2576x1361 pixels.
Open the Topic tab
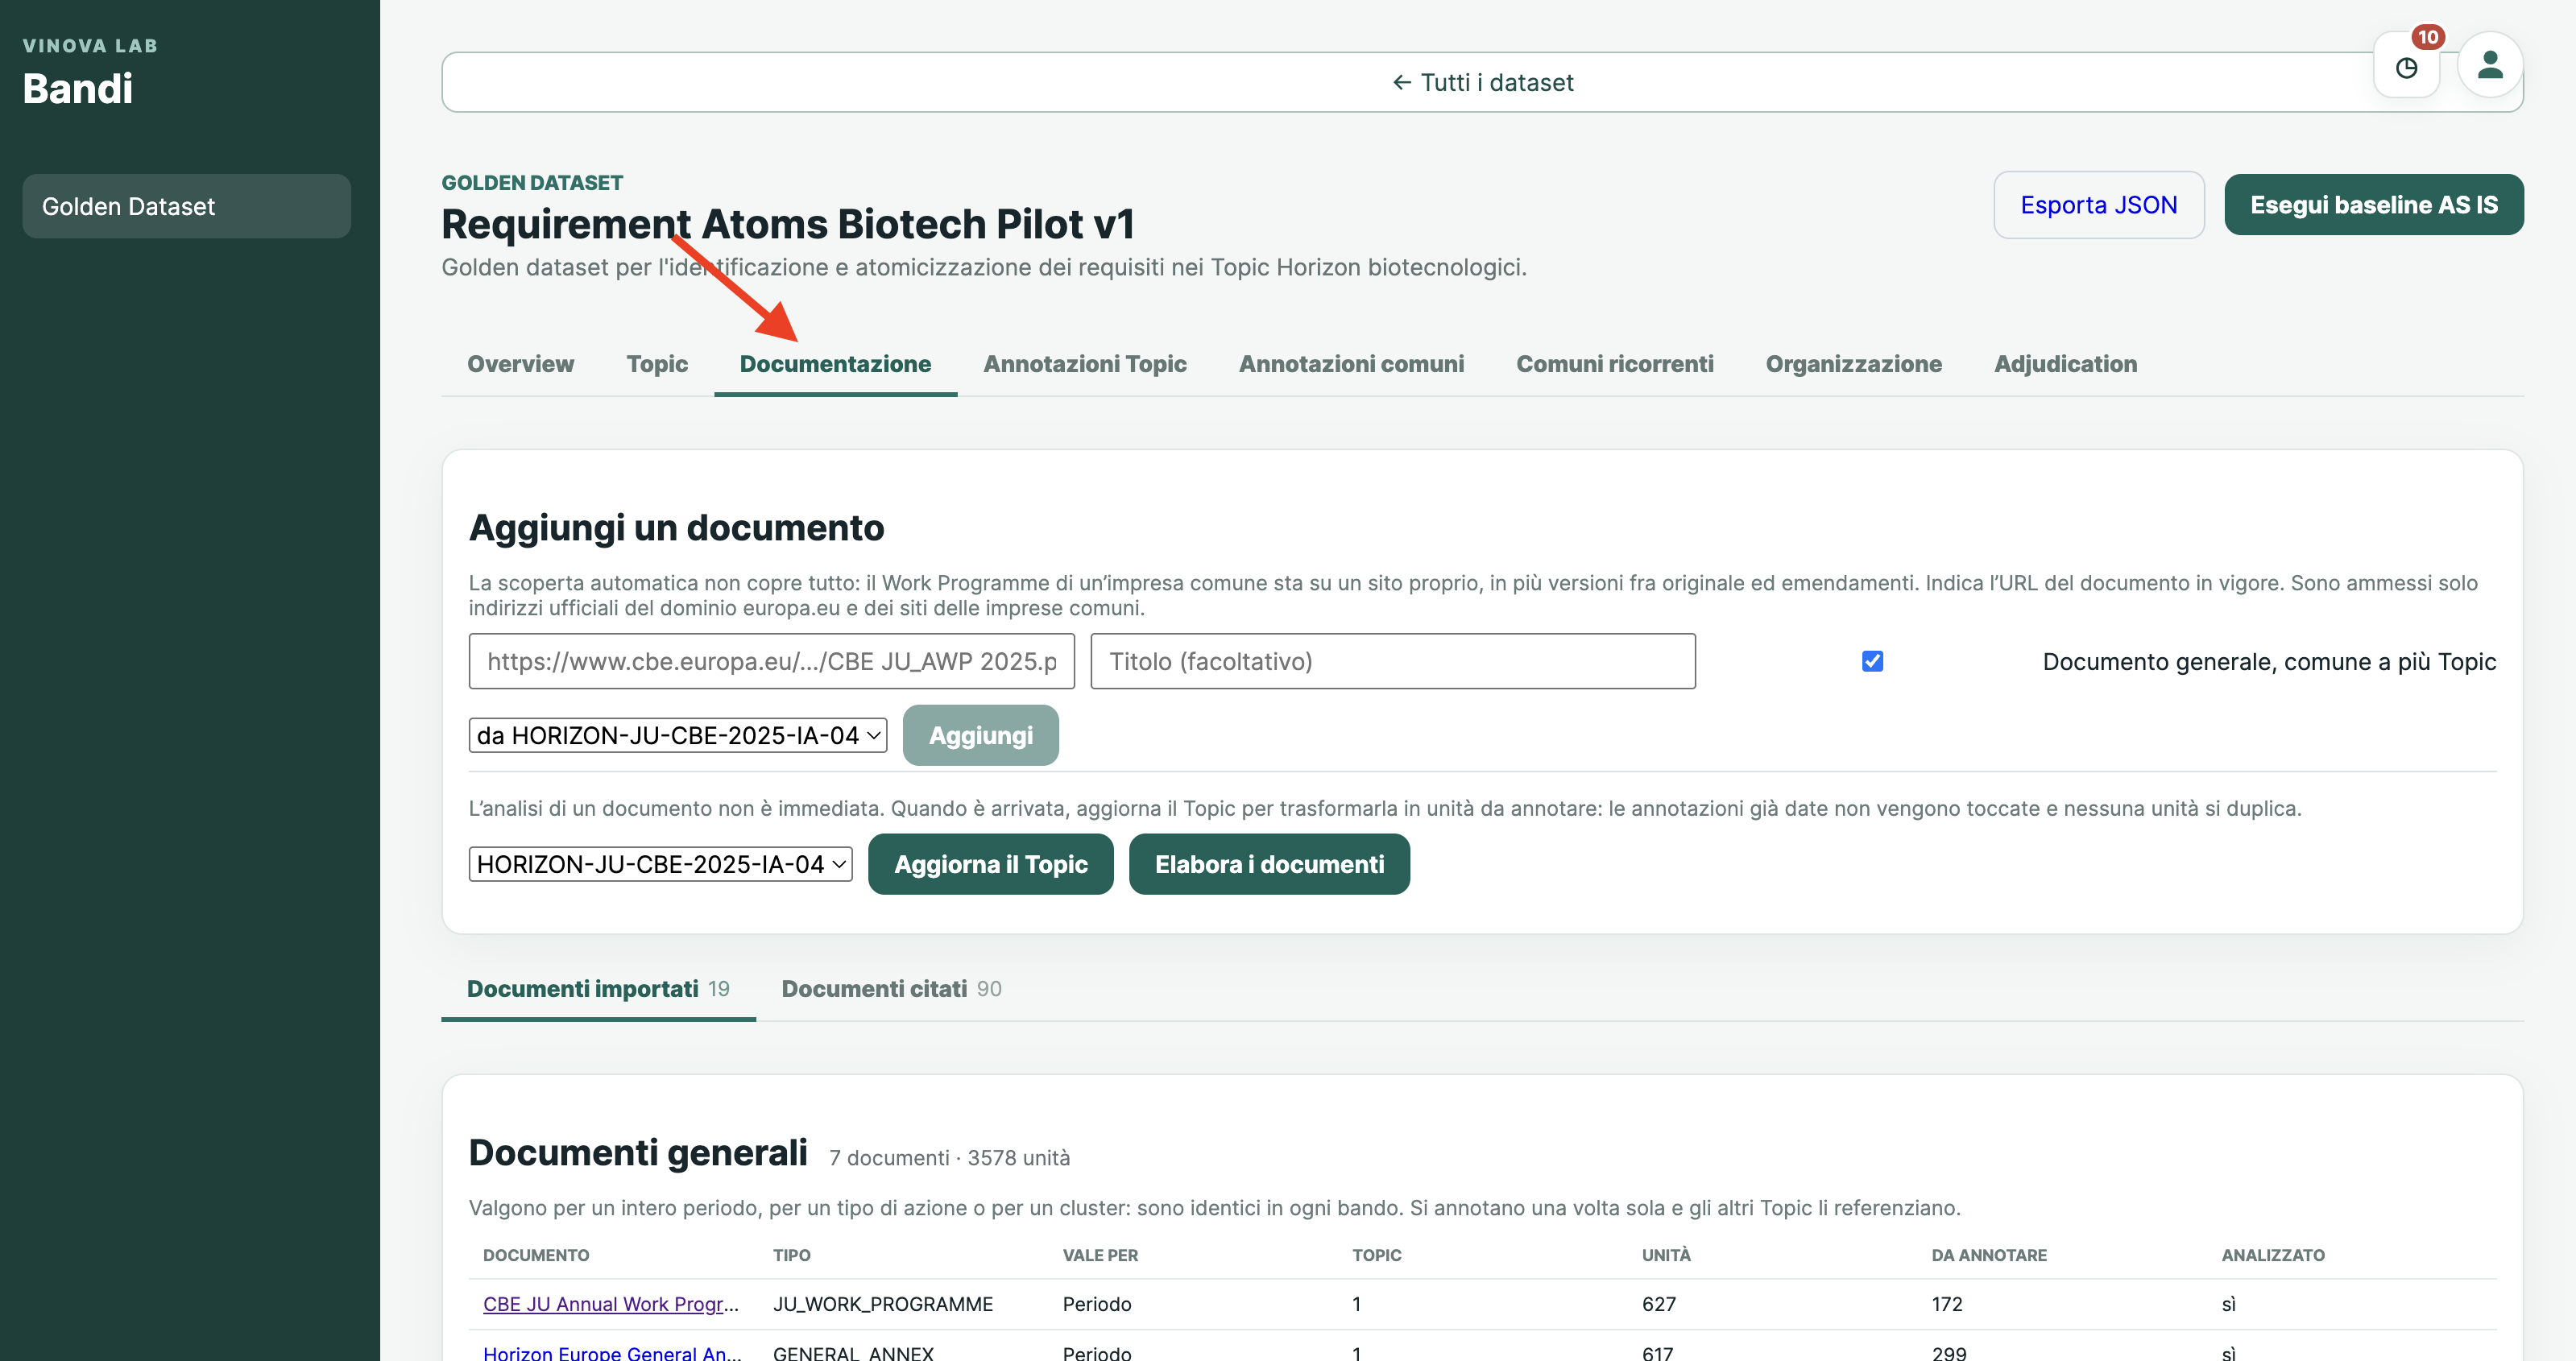click(x=657, y=364)
